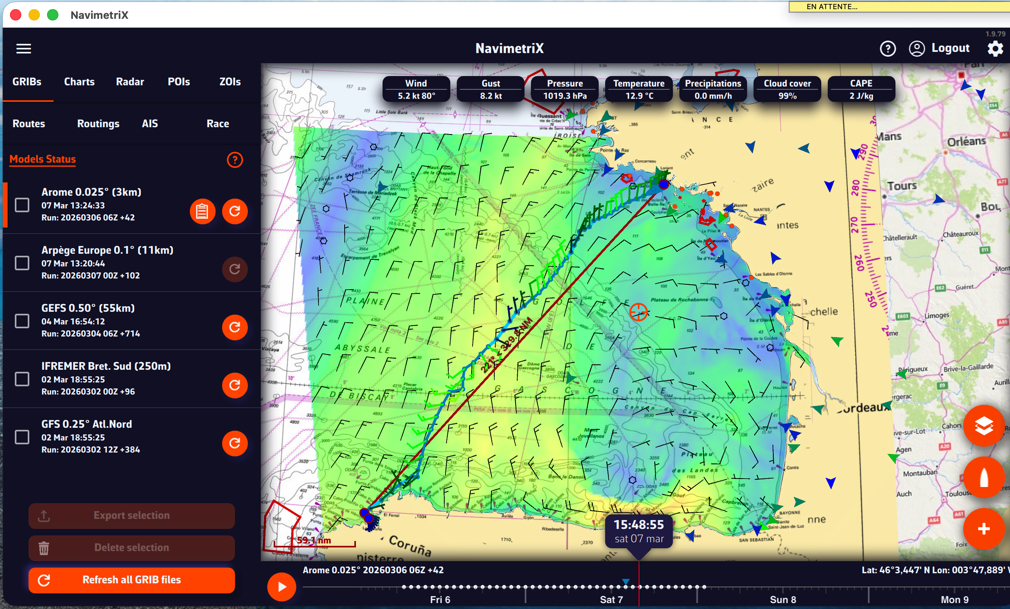This screenshot has width=1010, height=609.
Task: Open the map layers button
Action: pyautogui.click(x=983, y=426)
